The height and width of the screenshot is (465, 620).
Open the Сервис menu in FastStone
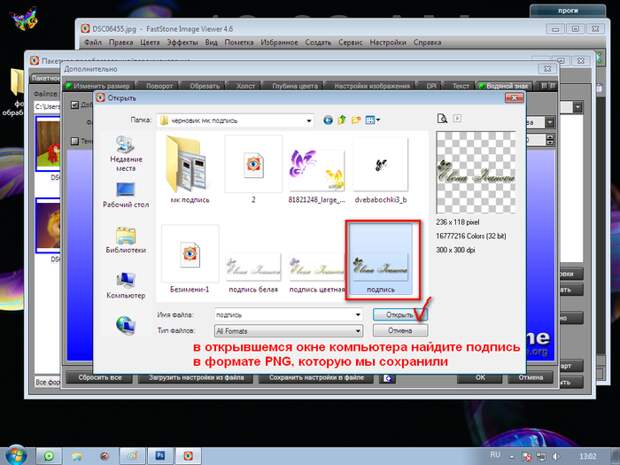(350, 42)
